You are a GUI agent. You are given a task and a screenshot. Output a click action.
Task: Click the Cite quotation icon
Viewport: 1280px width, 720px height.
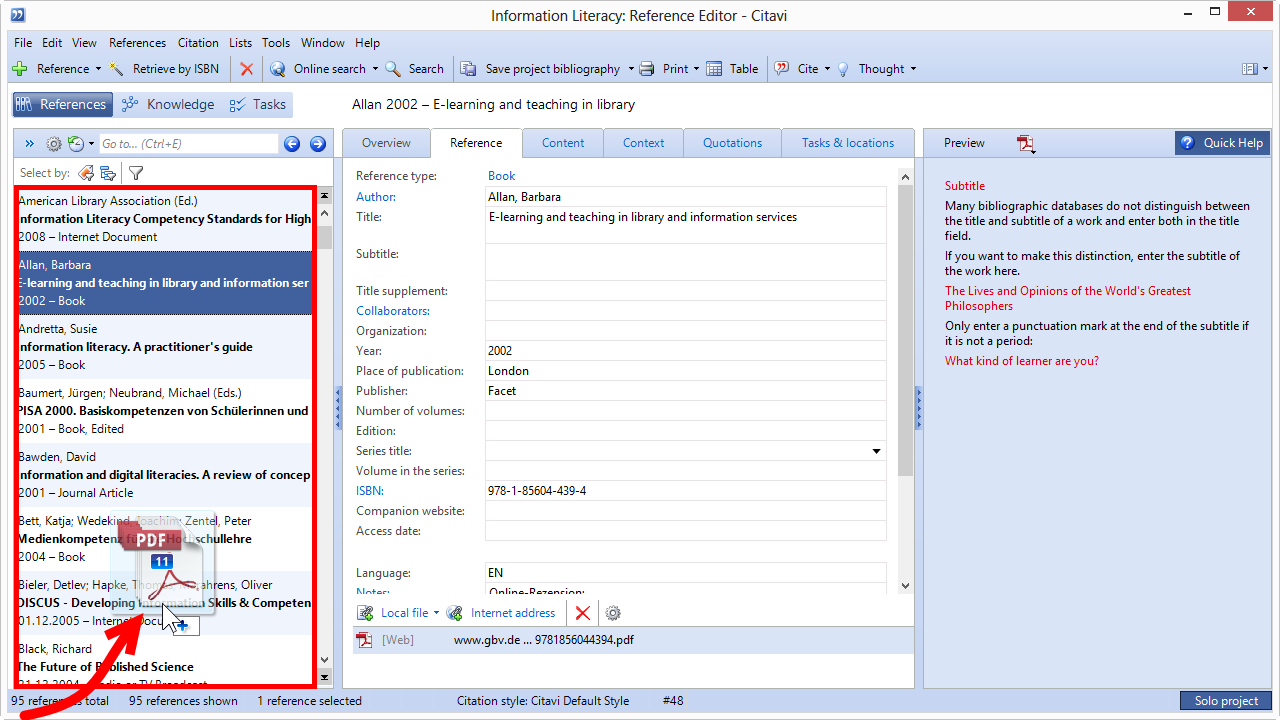tap(782, 69)
